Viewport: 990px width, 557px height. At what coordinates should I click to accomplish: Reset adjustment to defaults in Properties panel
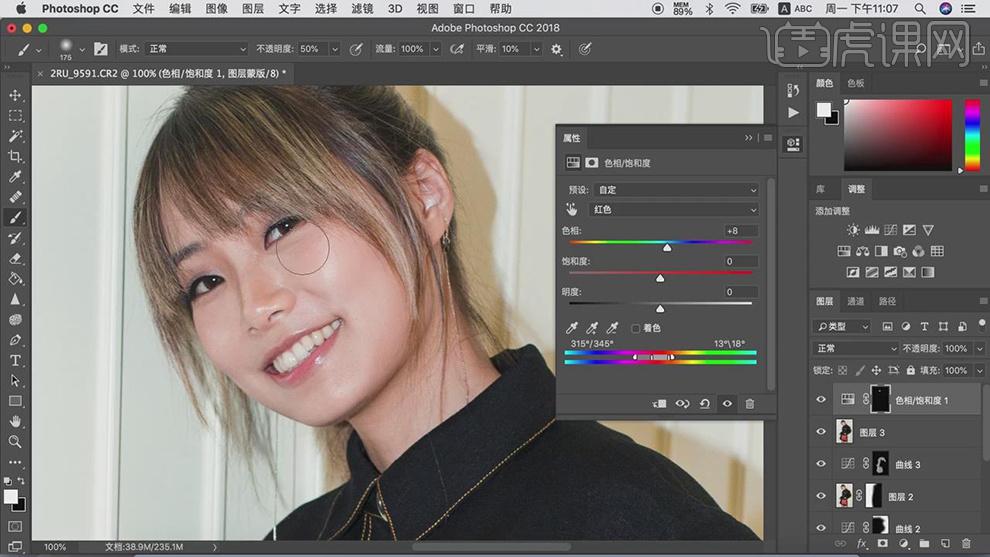point(705,404)
